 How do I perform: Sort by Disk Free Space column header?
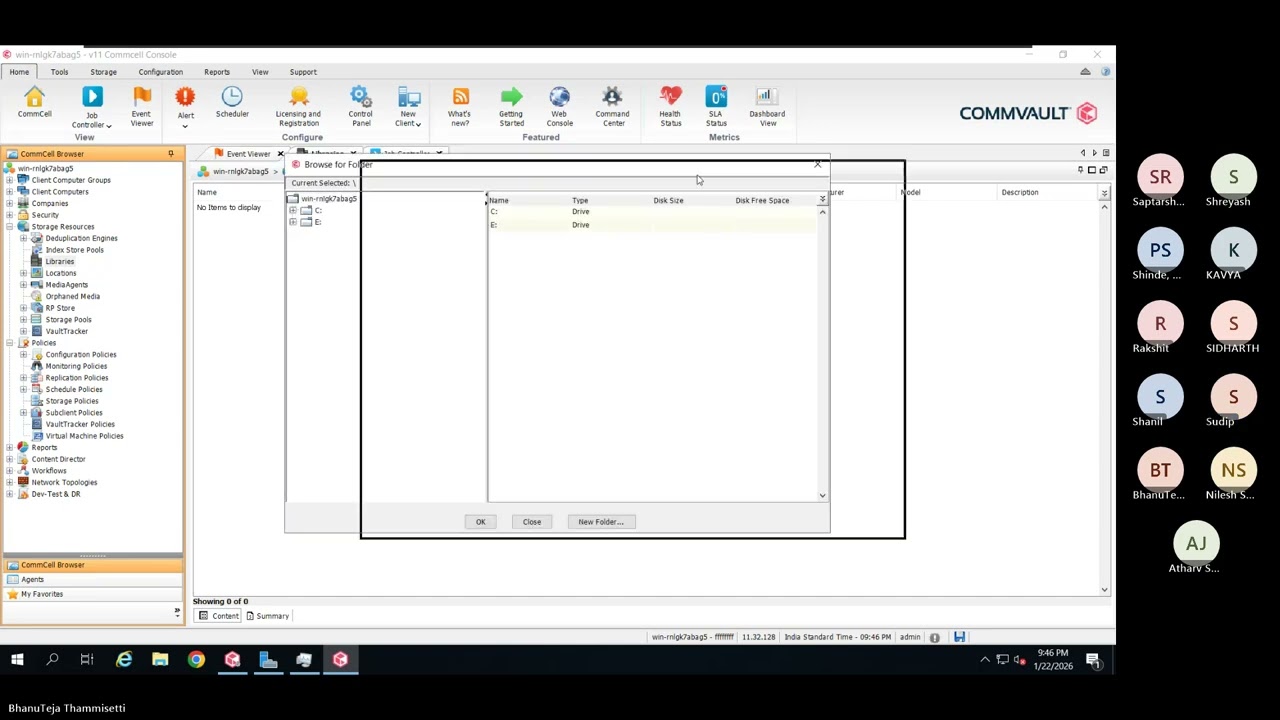point(762,200)
